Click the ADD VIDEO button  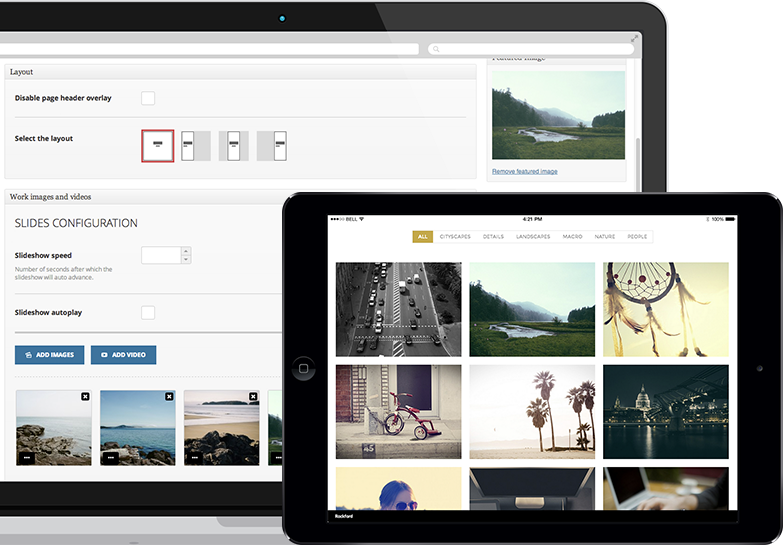tap(123, 355)
